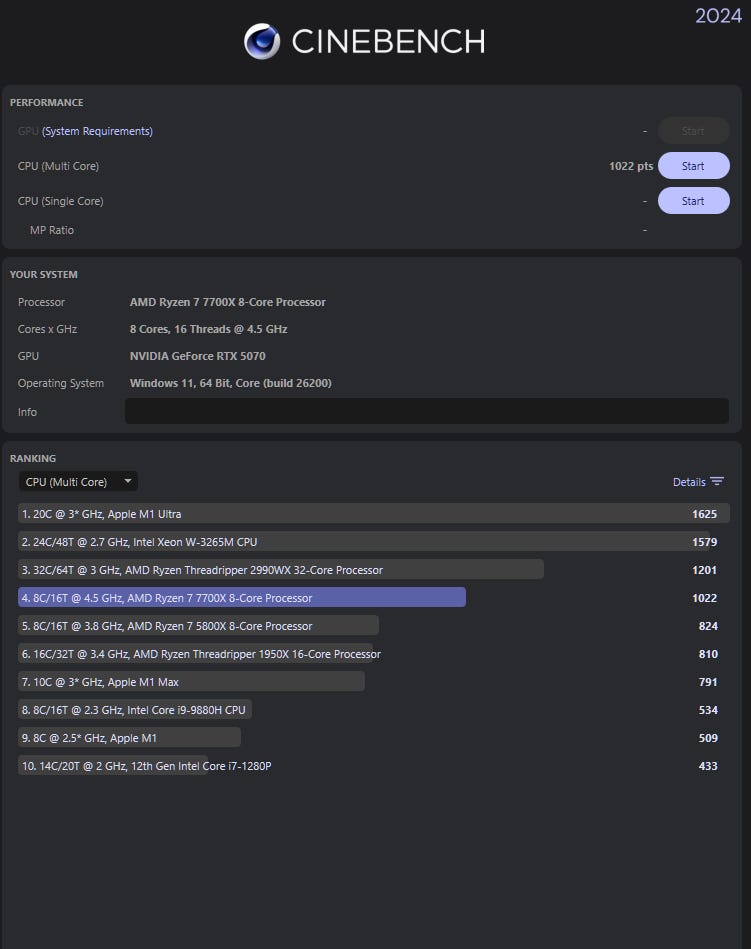Click the CINEBENCH title text
The height and width of the screenshot is (949, 751).
(388, 41)
